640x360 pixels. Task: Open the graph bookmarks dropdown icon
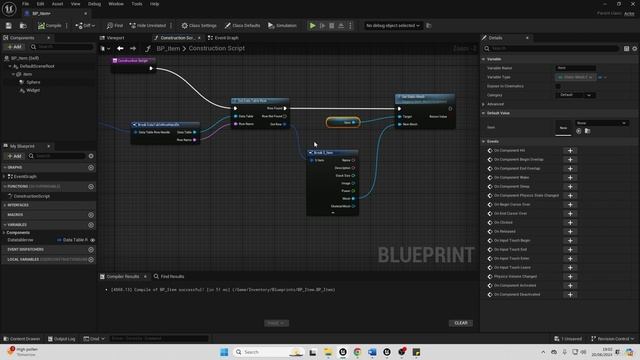(105, 49)
